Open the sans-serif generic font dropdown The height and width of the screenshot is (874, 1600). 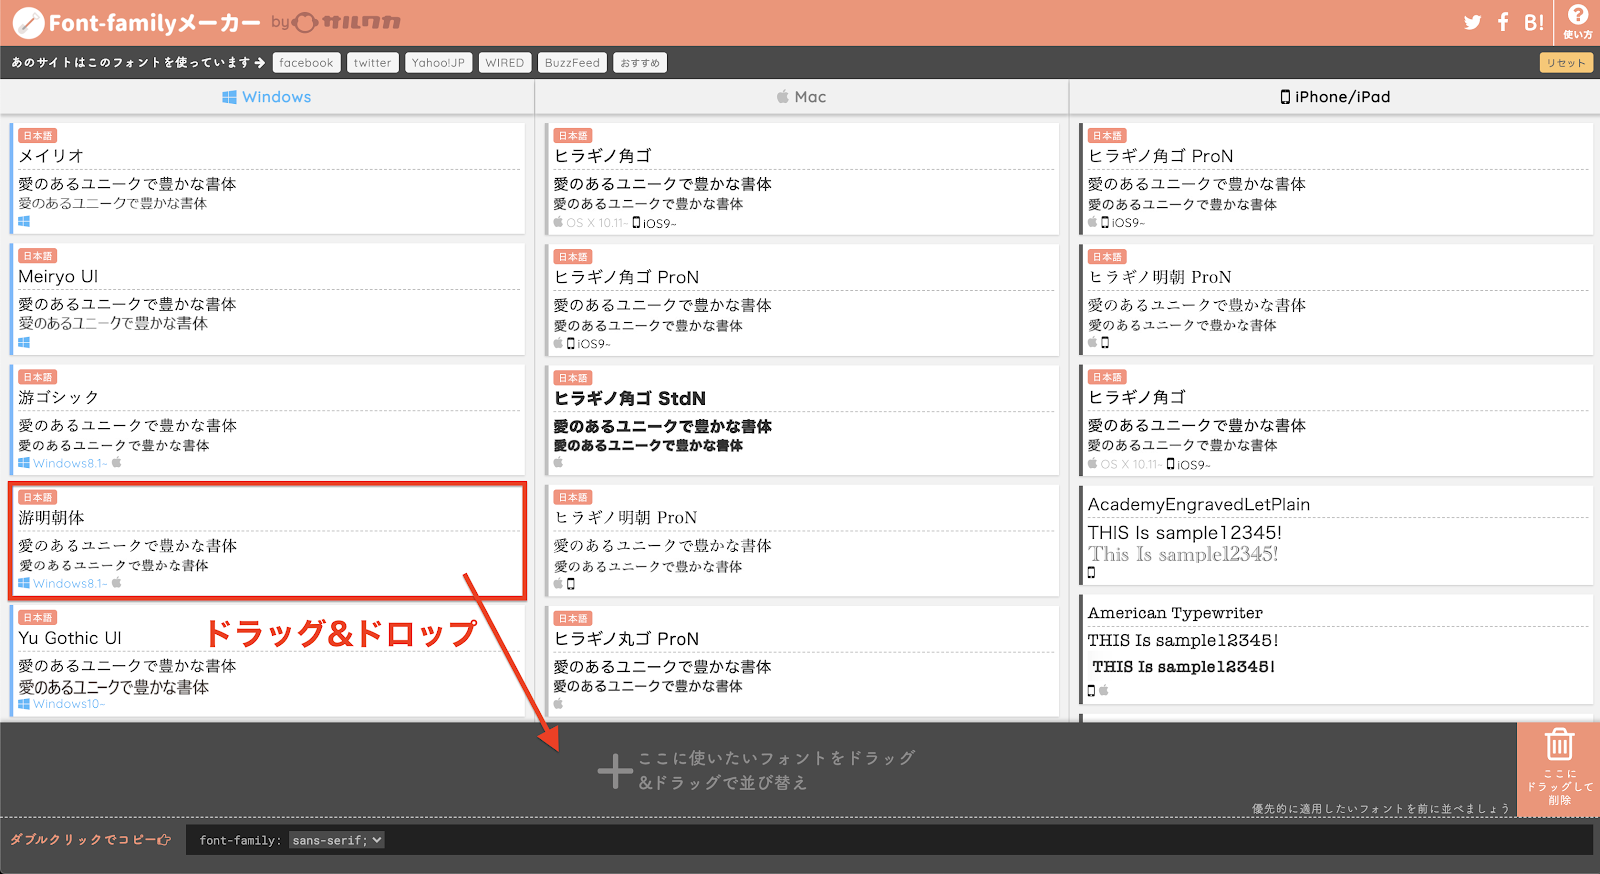point(336,840)
